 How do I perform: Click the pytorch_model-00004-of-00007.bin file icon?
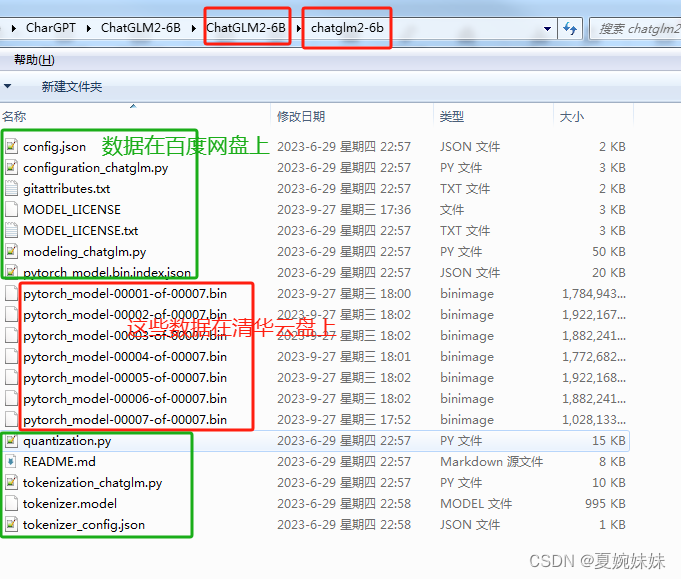[x=11, y=357]
